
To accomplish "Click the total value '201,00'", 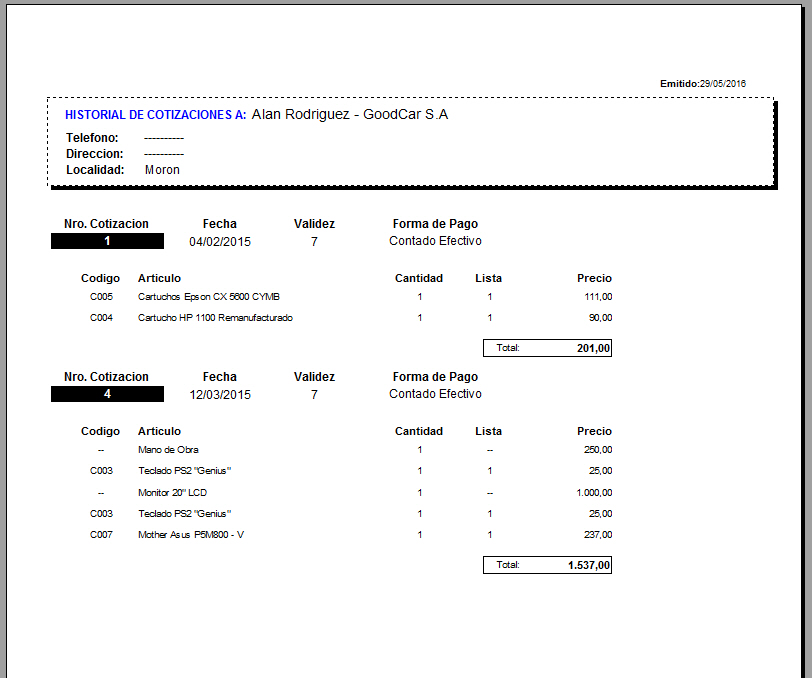I will [593, 348].
